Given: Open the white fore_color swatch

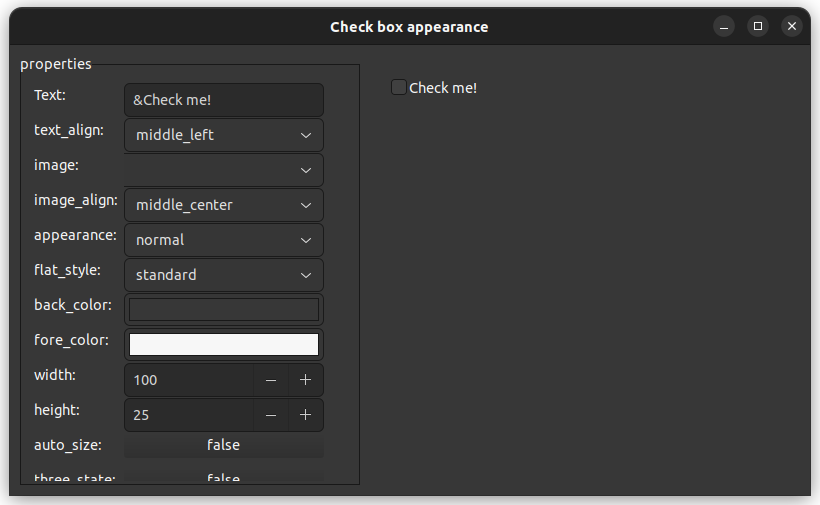Looking at the screenshot, I should 223,345.
